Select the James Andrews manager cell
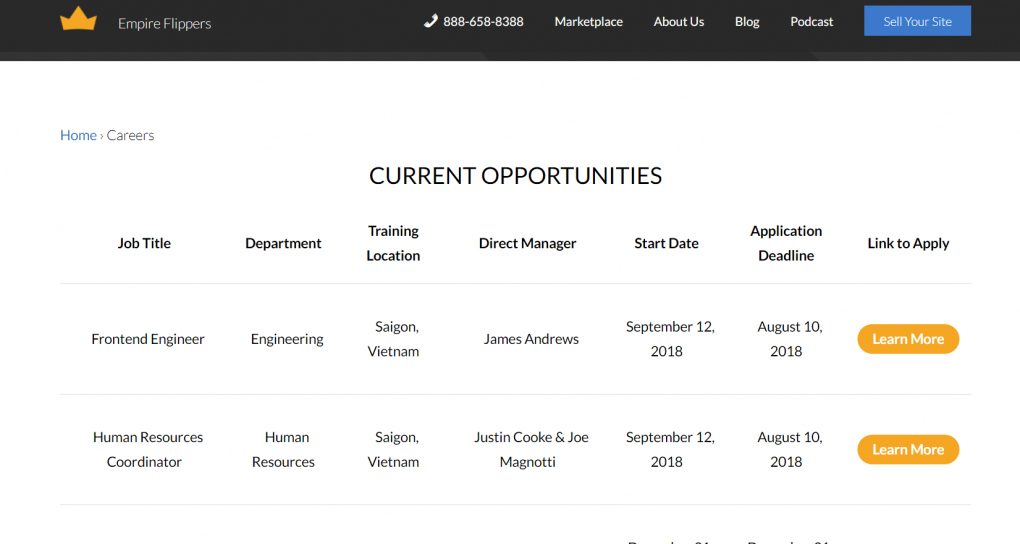Image resolution: width=1020 pixels, height=544 pixels. (x=531, y=339)
